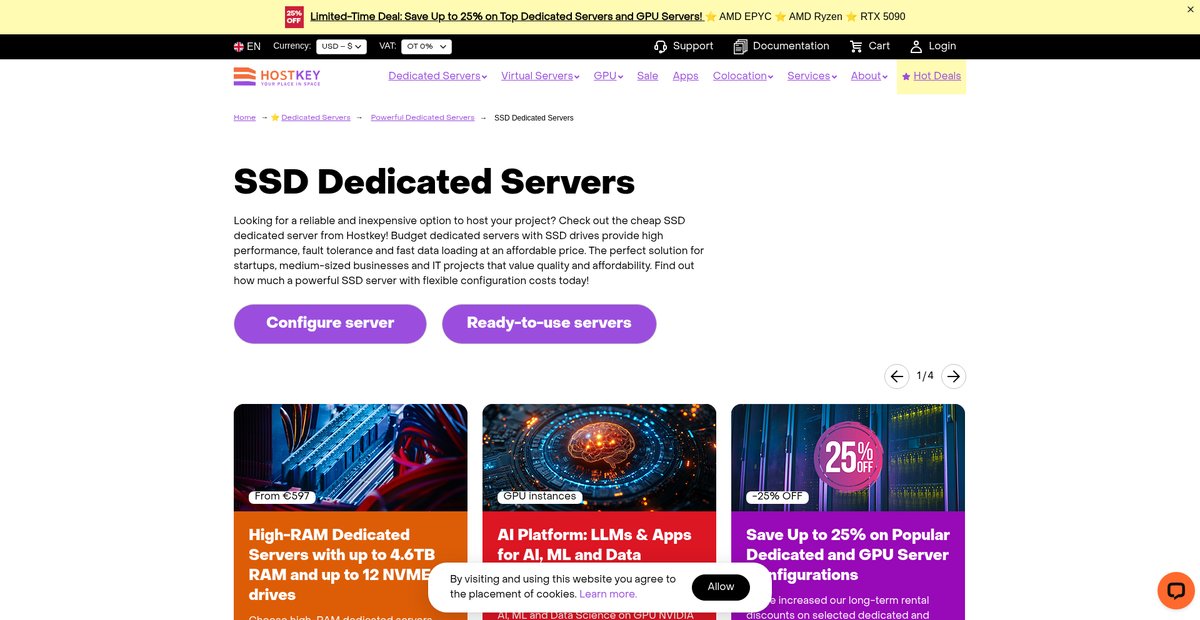1200x620 pixels.
Task: Open the 25% OFF servers card image
Action: click(x=848, y=458)
